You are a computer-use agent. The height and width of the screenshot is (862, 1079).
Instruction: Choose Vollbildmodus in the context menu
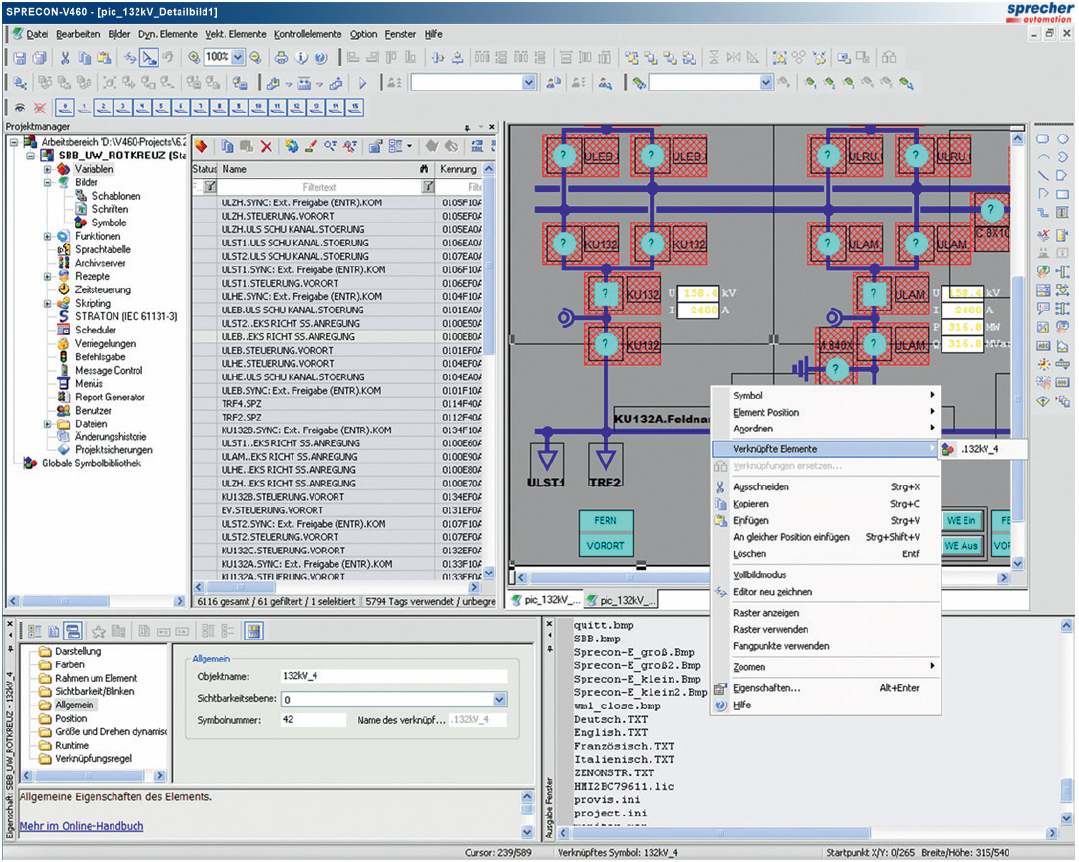coord(826,574)
